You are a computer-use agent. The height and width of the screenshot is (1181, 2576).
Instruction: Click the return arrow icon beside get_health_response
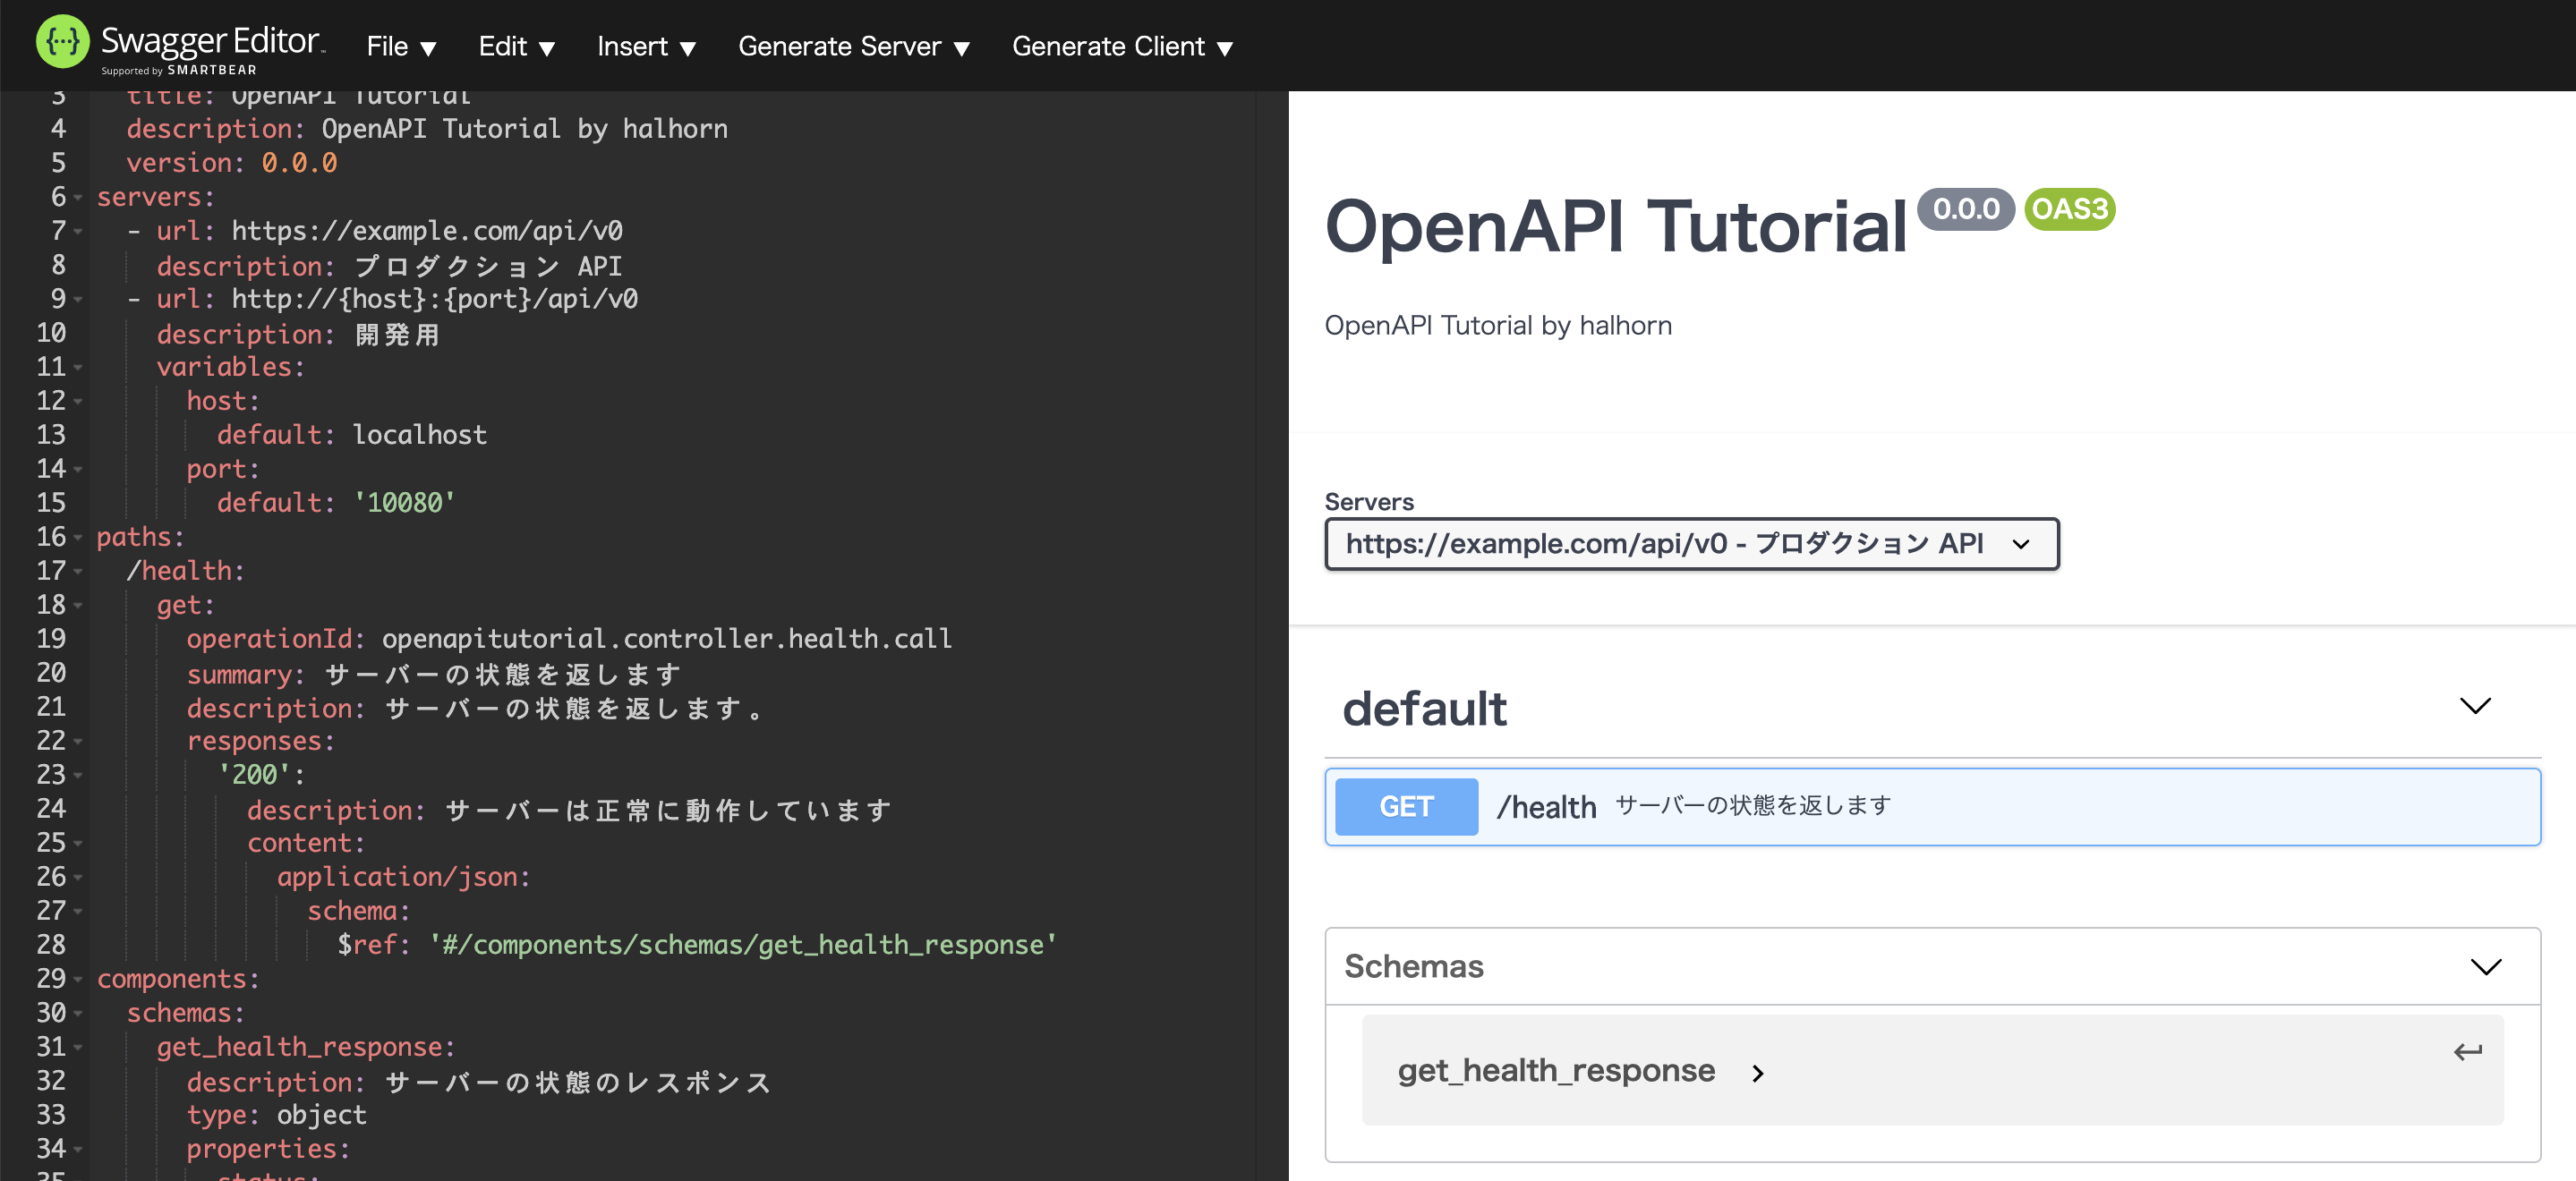[x=2466, y=1051]
